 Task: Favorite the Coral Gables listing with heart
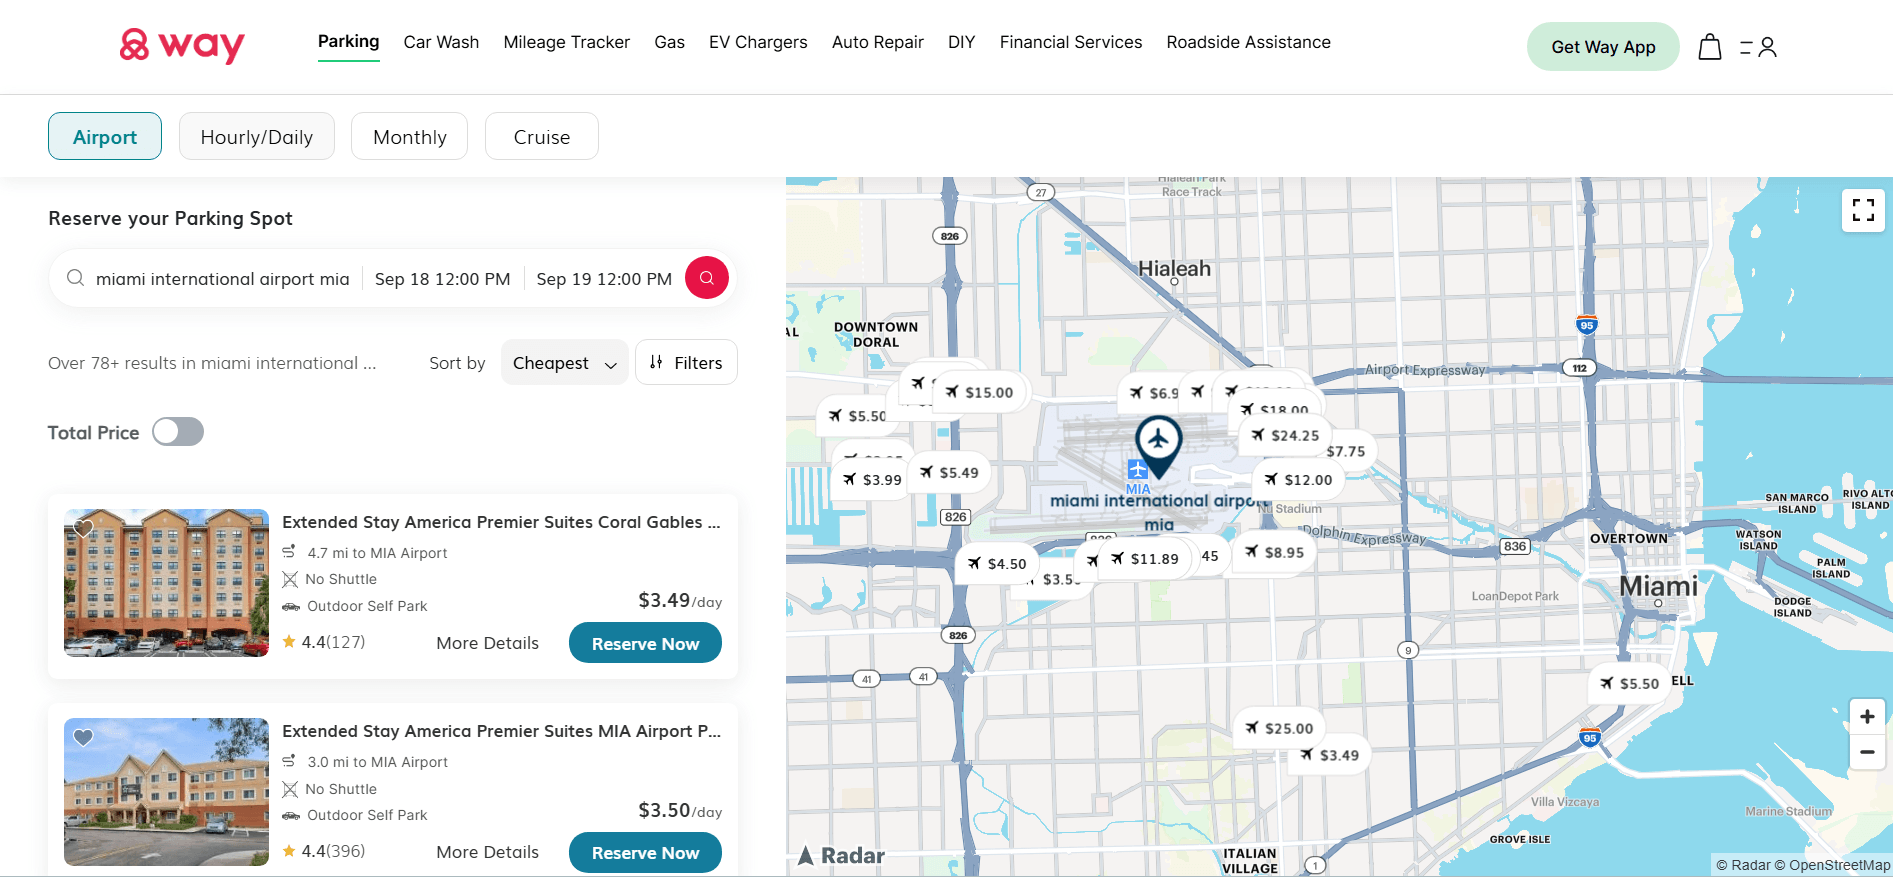pos(83,528)
